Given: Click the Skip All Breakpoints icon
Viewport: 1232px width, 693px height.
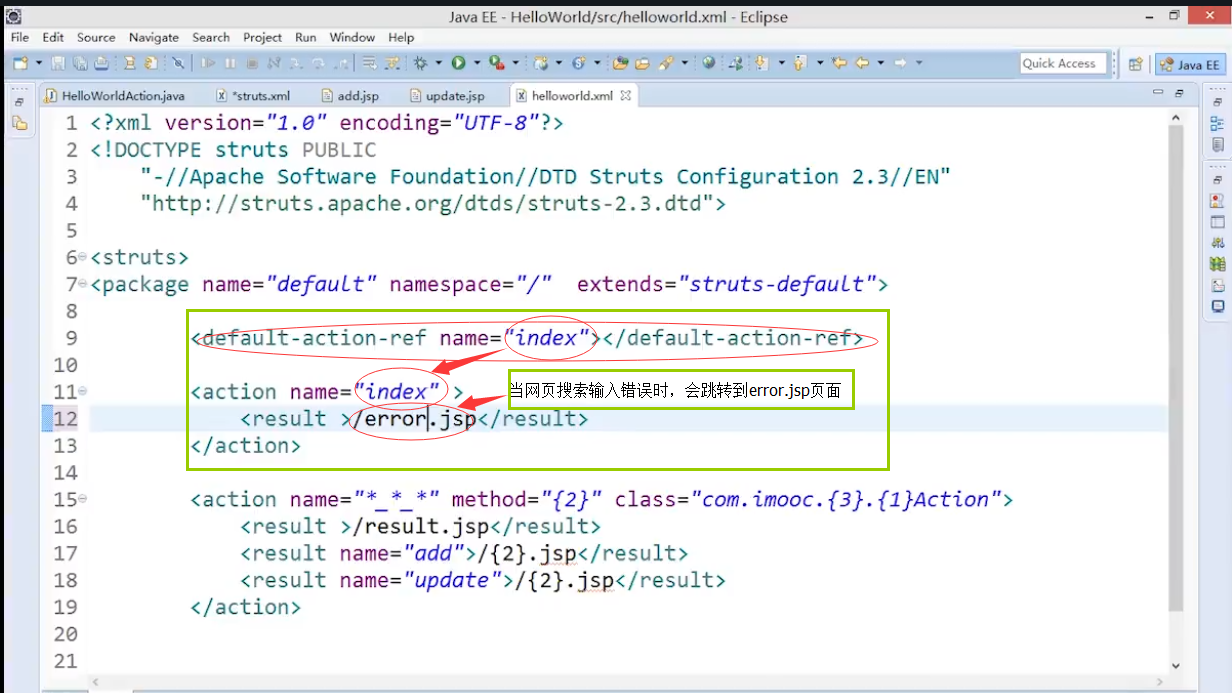Looking at the screenshot, I should click(177, 63).
